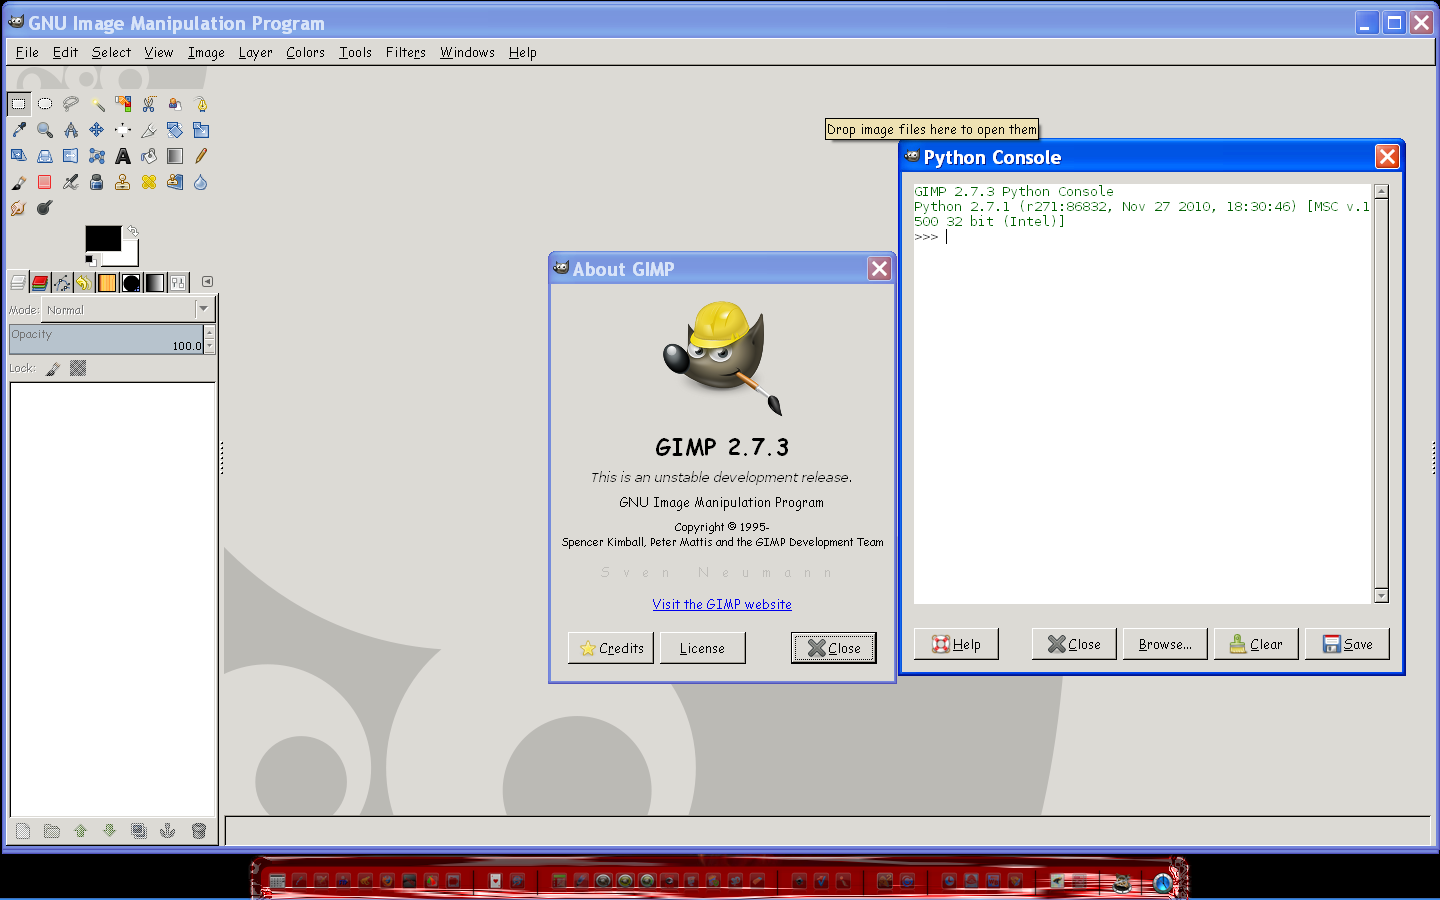Select the Smudge finger tool
The height and width of the screenshot is (900, 1440).
pyautogui.click(x=19, y=208)
